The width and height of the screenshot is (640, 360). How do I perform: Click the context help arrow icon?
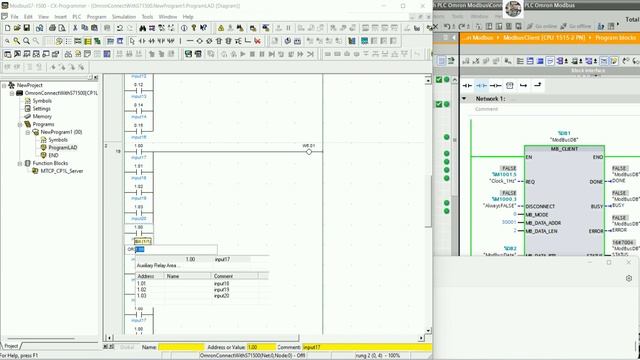coord(203,28)
